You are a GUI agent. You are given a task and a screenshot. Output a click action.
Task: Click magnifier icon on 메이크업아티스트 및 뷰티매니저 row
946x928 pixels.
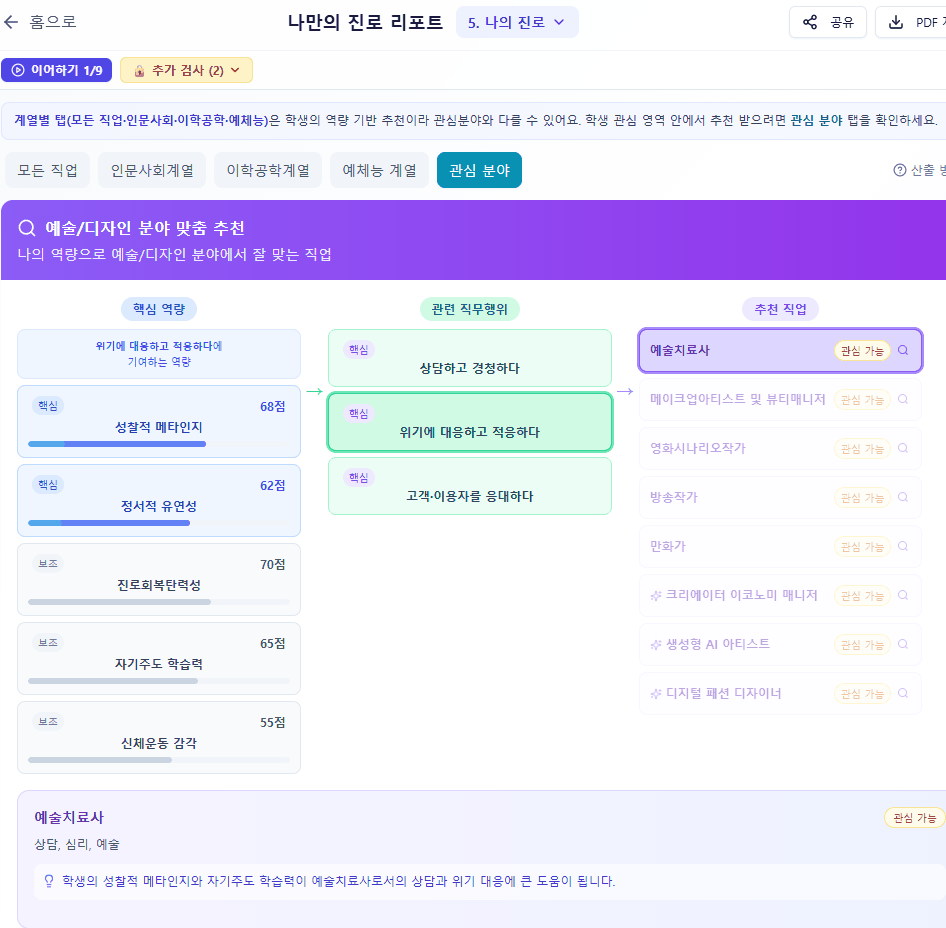[x=903, y=399]
